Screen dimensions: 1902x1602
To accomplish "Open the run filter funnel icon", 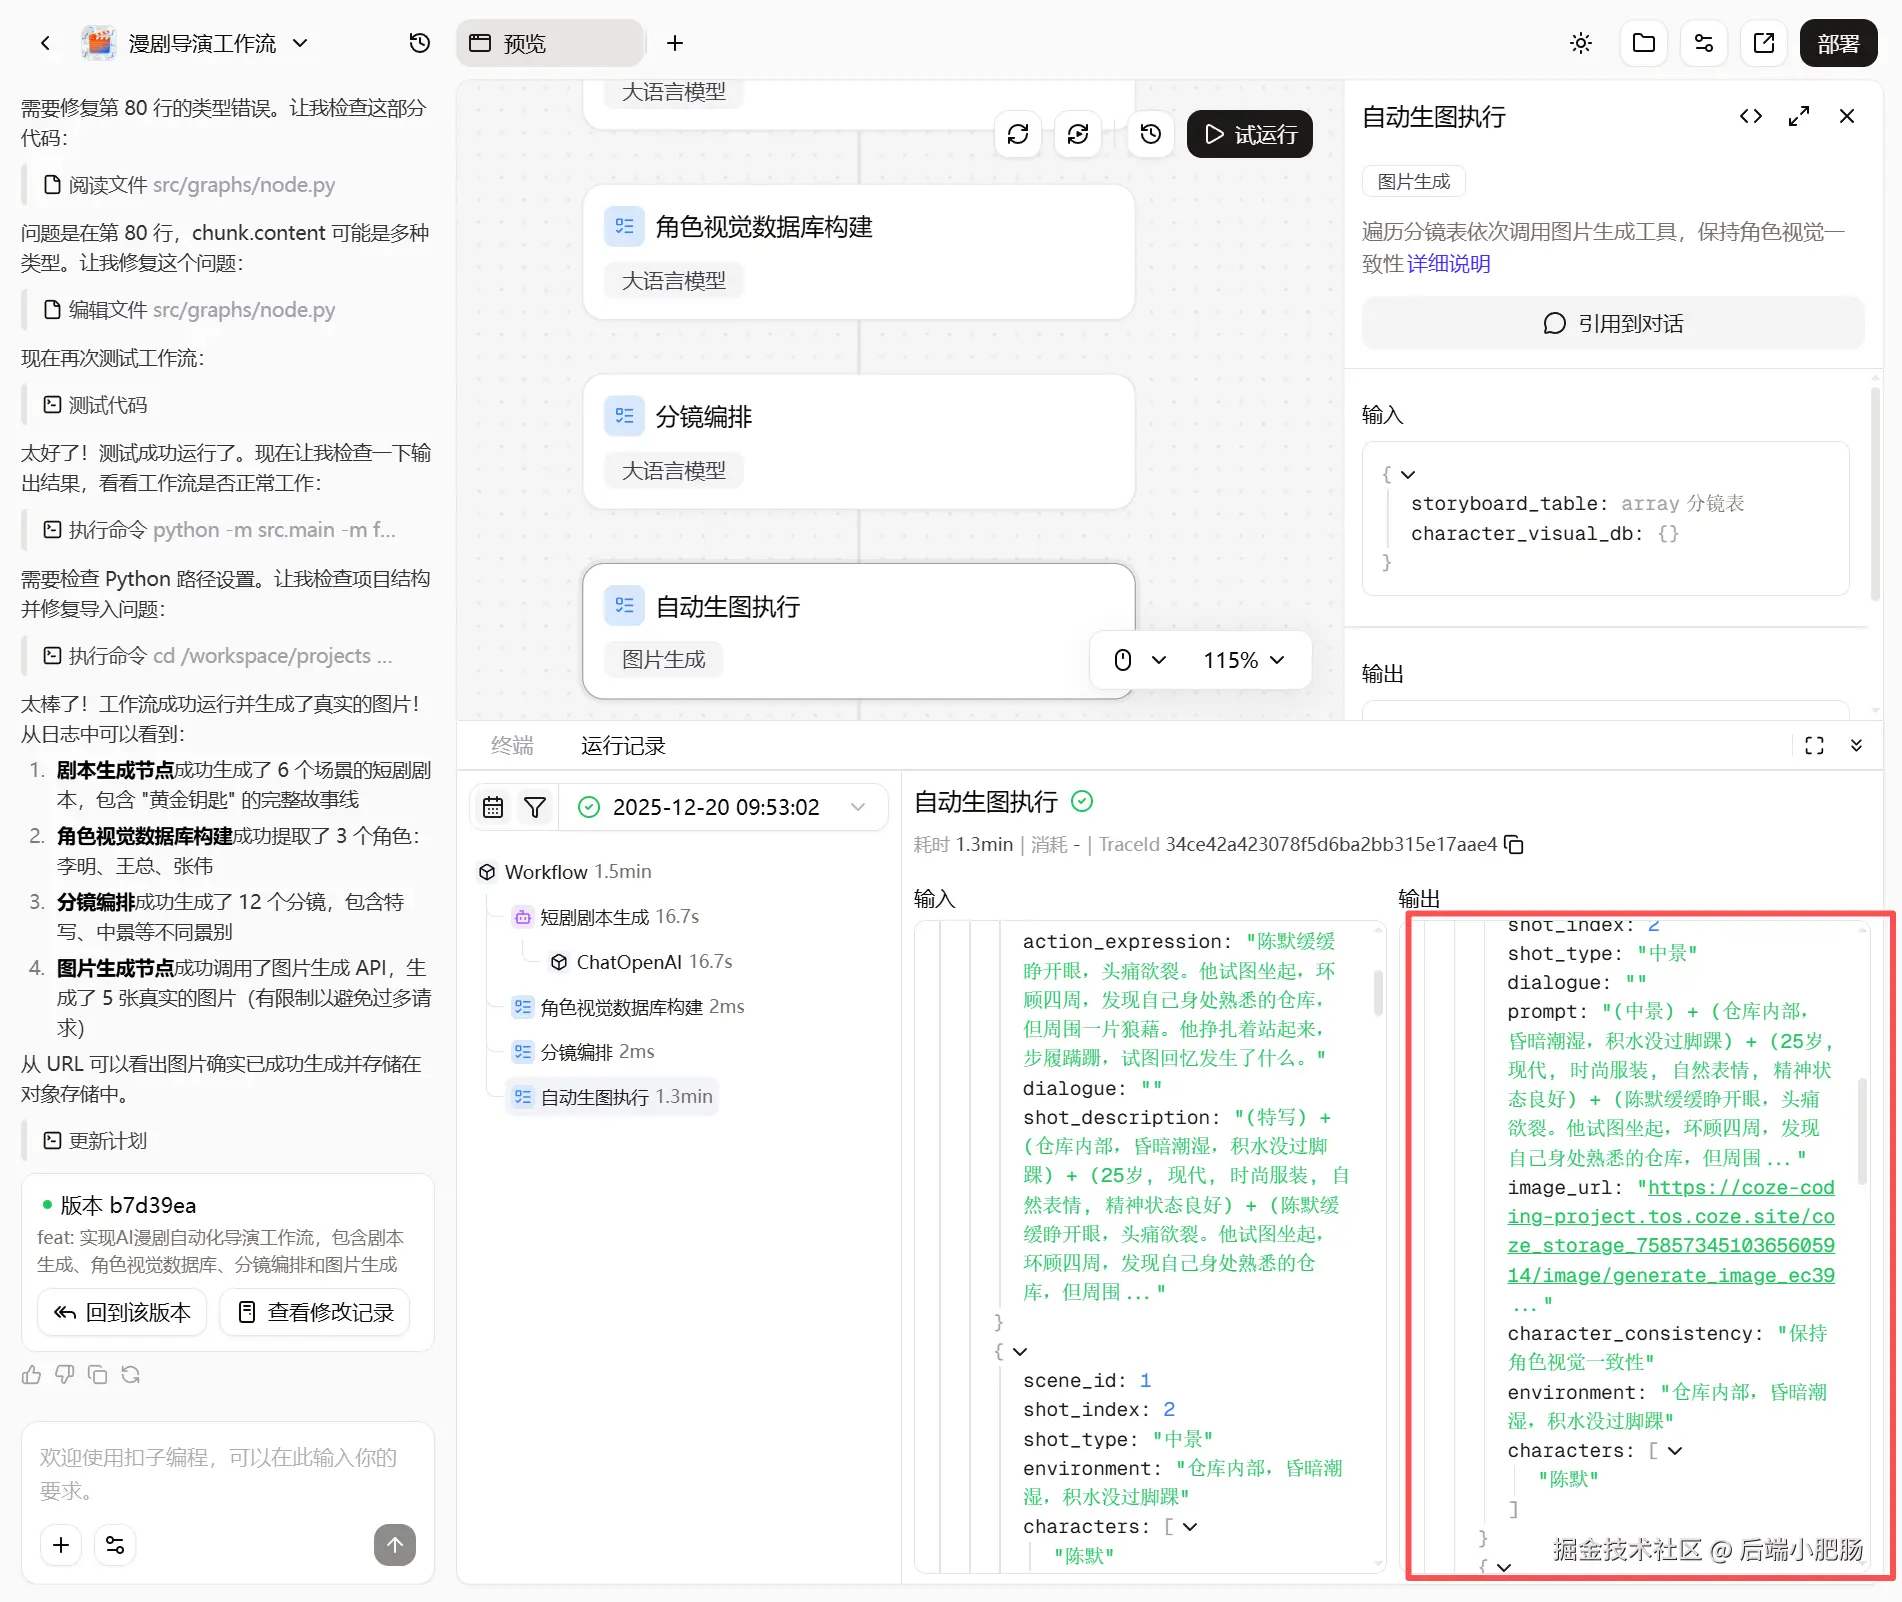I will (x=535, y=807).
